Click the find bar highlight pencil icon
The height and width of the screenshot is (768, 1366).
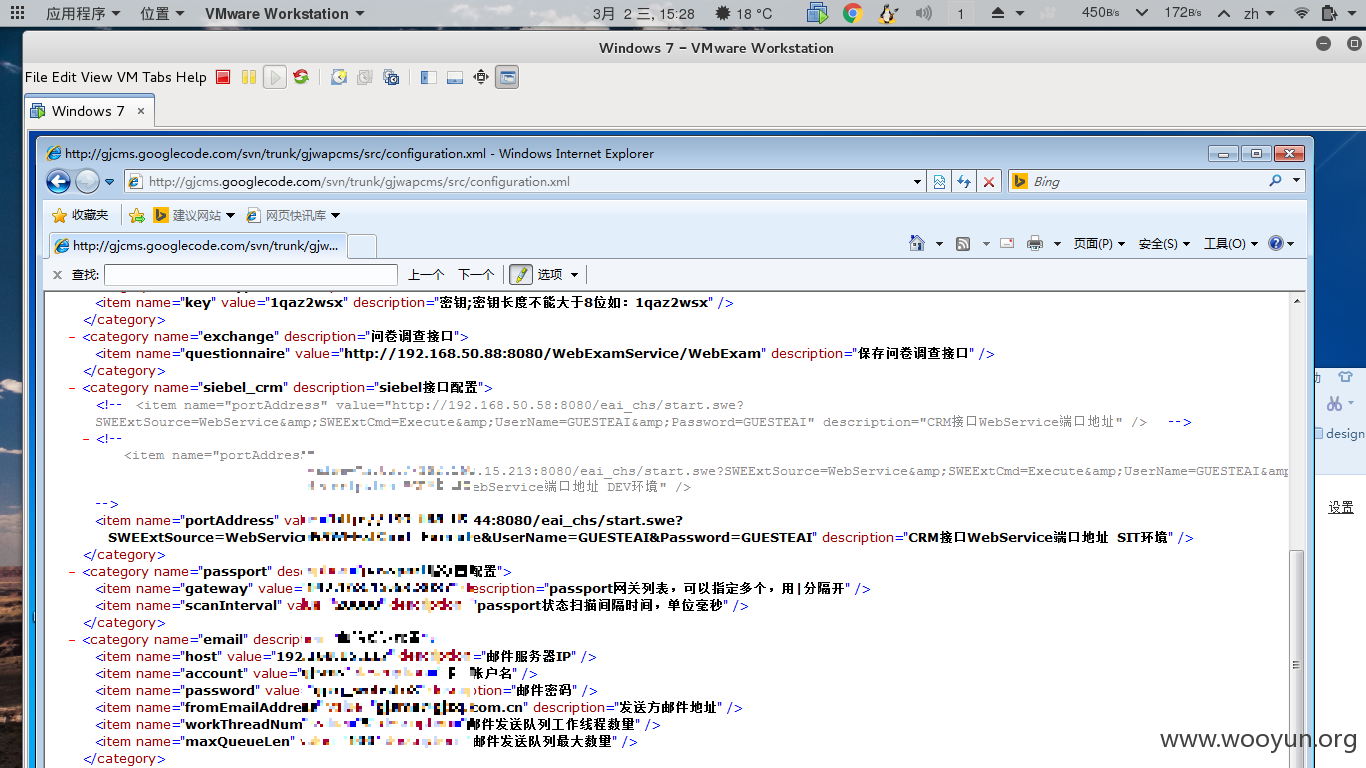(520, 274)
